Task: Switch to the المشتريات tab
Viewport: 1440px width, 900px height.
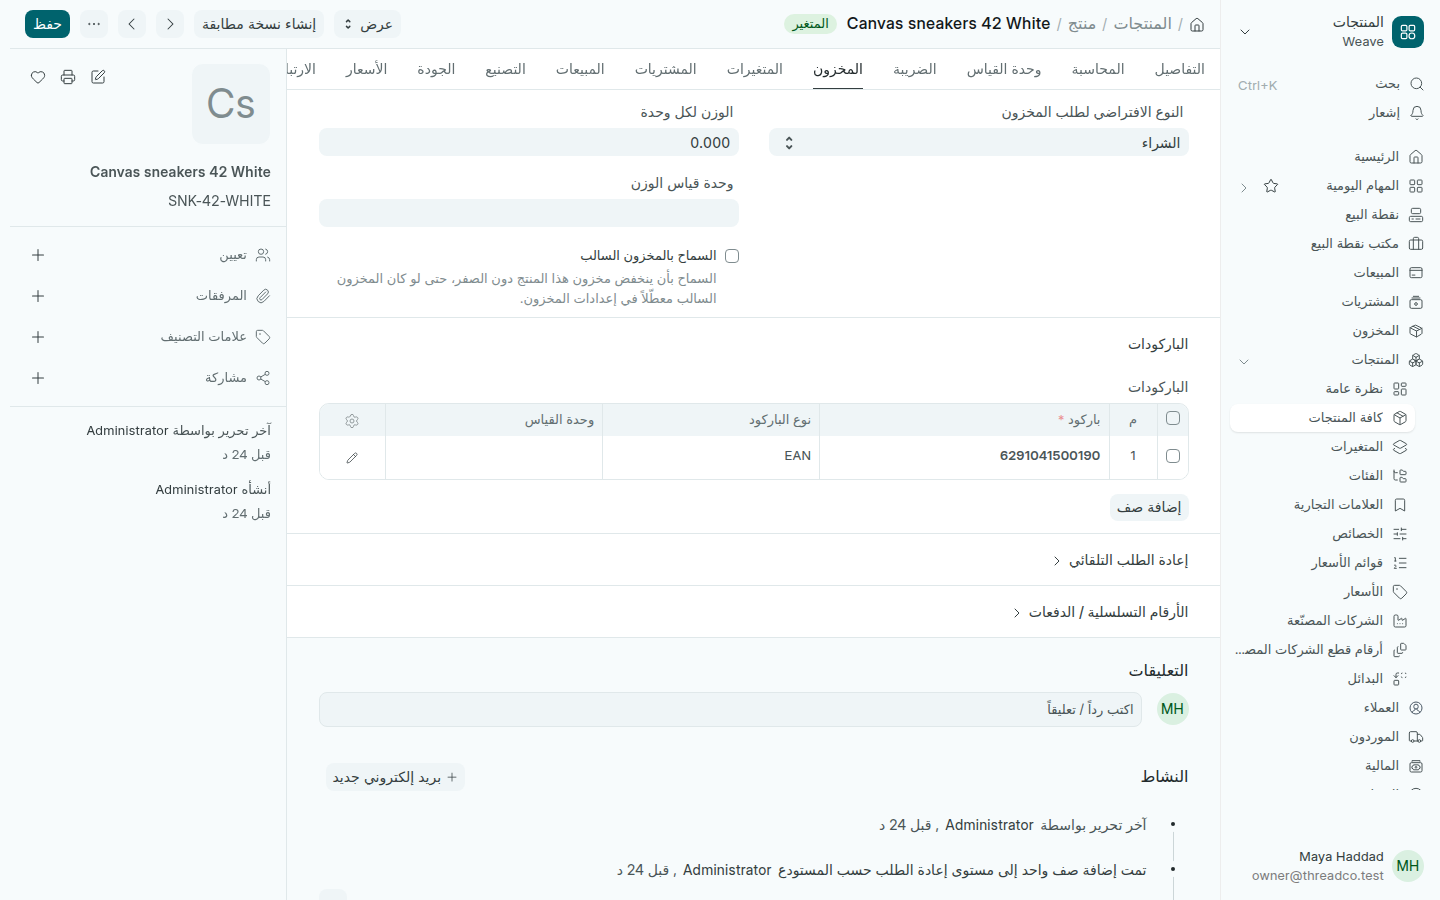Action: pyautogui.click(x=666, y=69)
